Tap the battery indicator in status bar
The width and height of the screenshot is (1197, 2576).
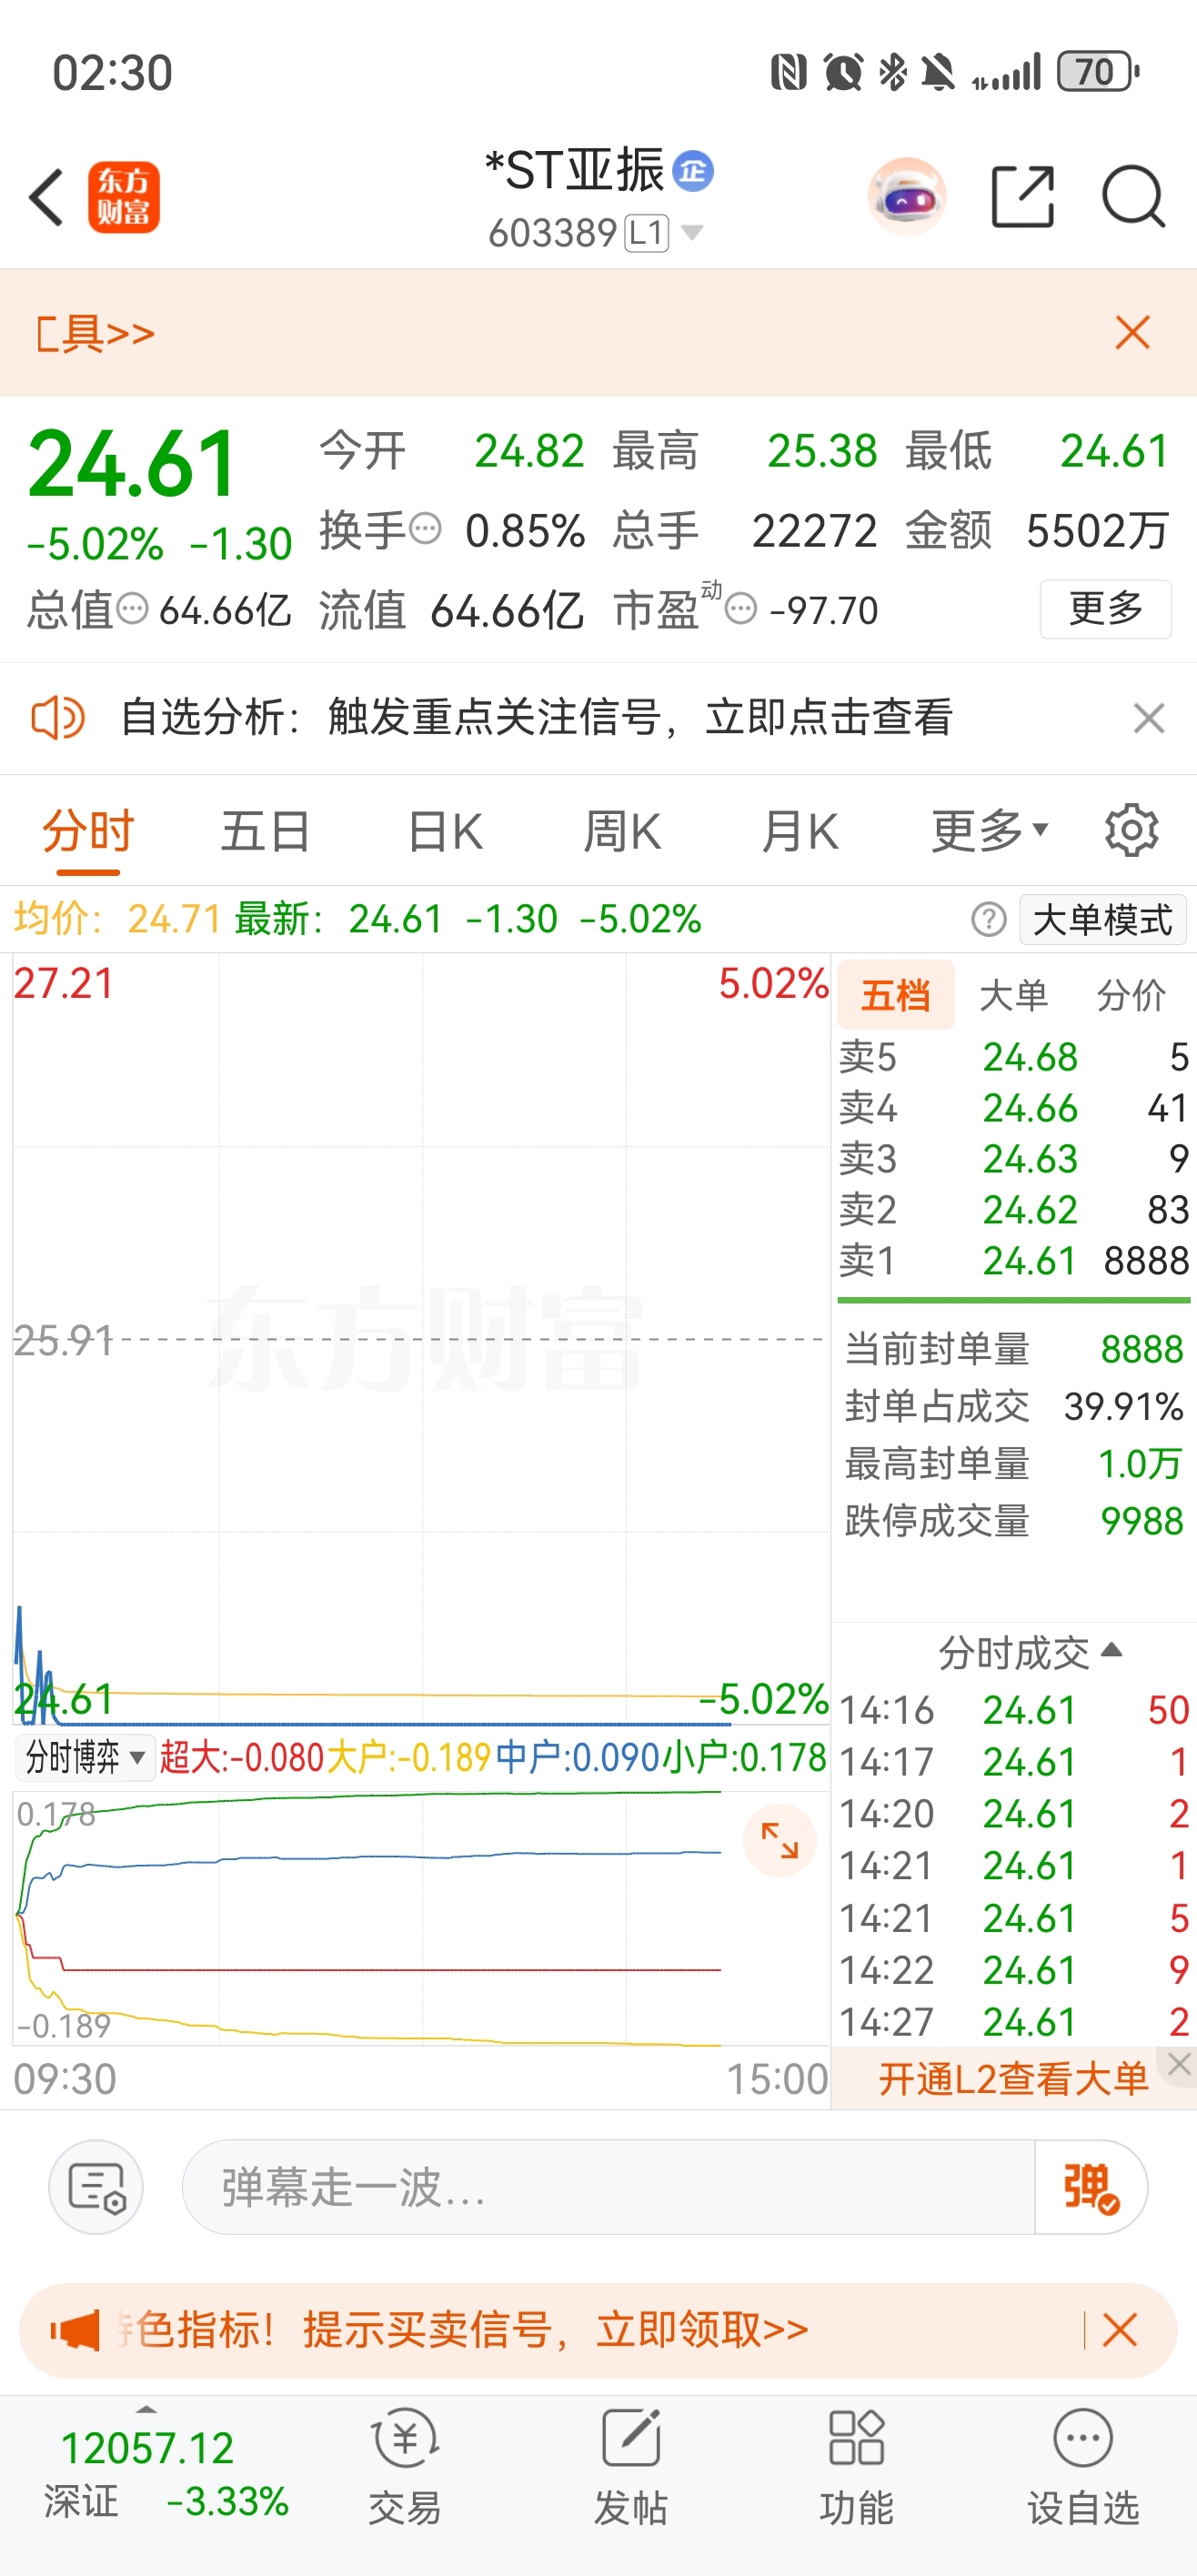click(x=1098, y=72)
